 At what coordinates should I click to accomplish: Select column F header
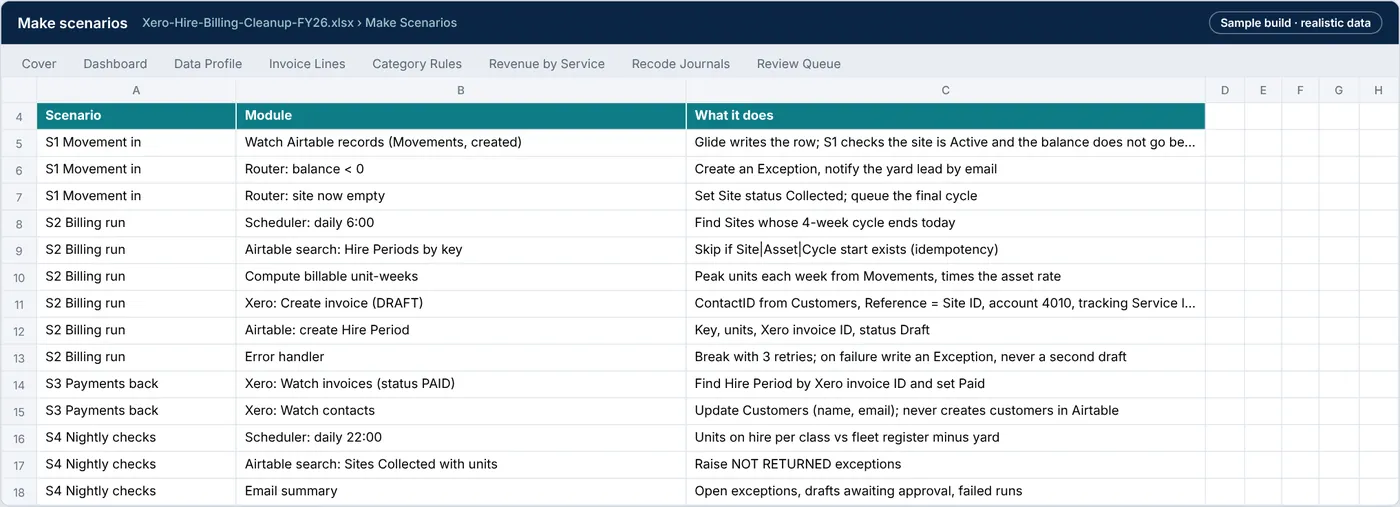1300,90
